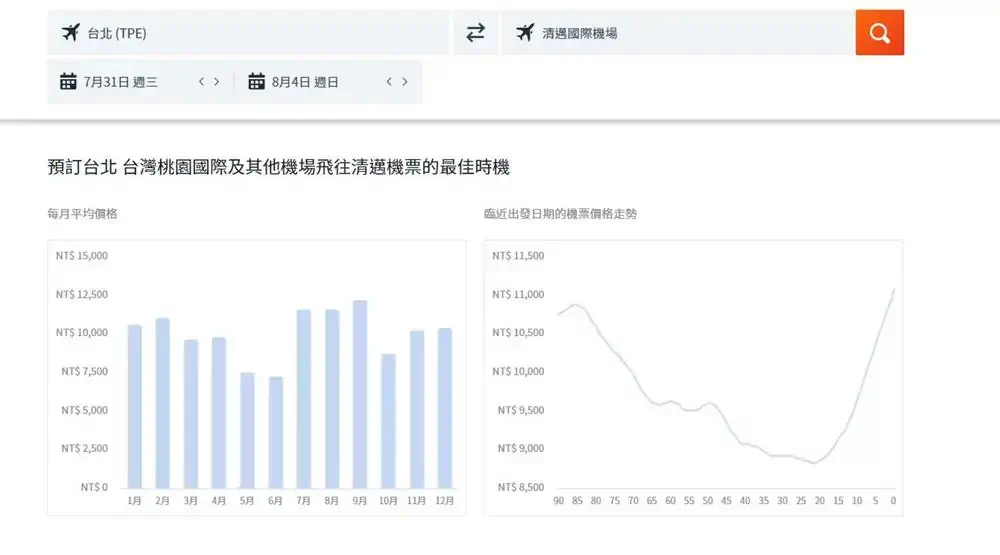1000x555 pixels.
Task: Click the NT$ 11,500 axis label
Action: [518, 256]
